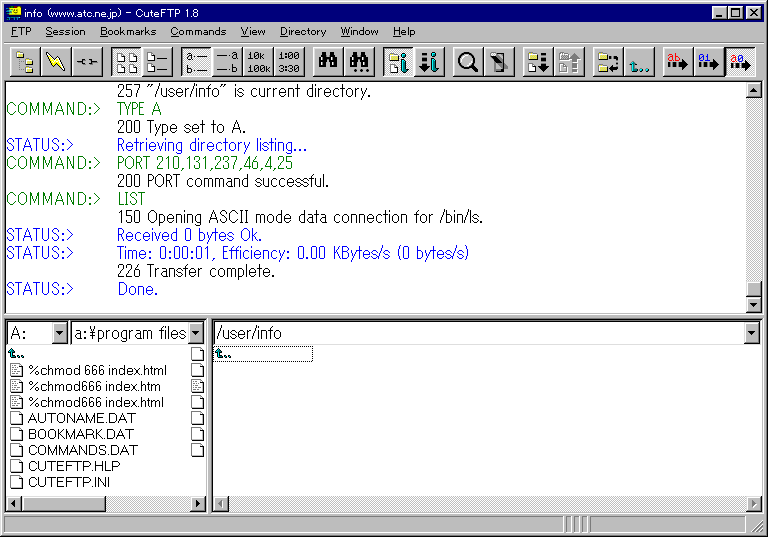
Task: Click the binoculars find next icon
Action: pos(359,62)
